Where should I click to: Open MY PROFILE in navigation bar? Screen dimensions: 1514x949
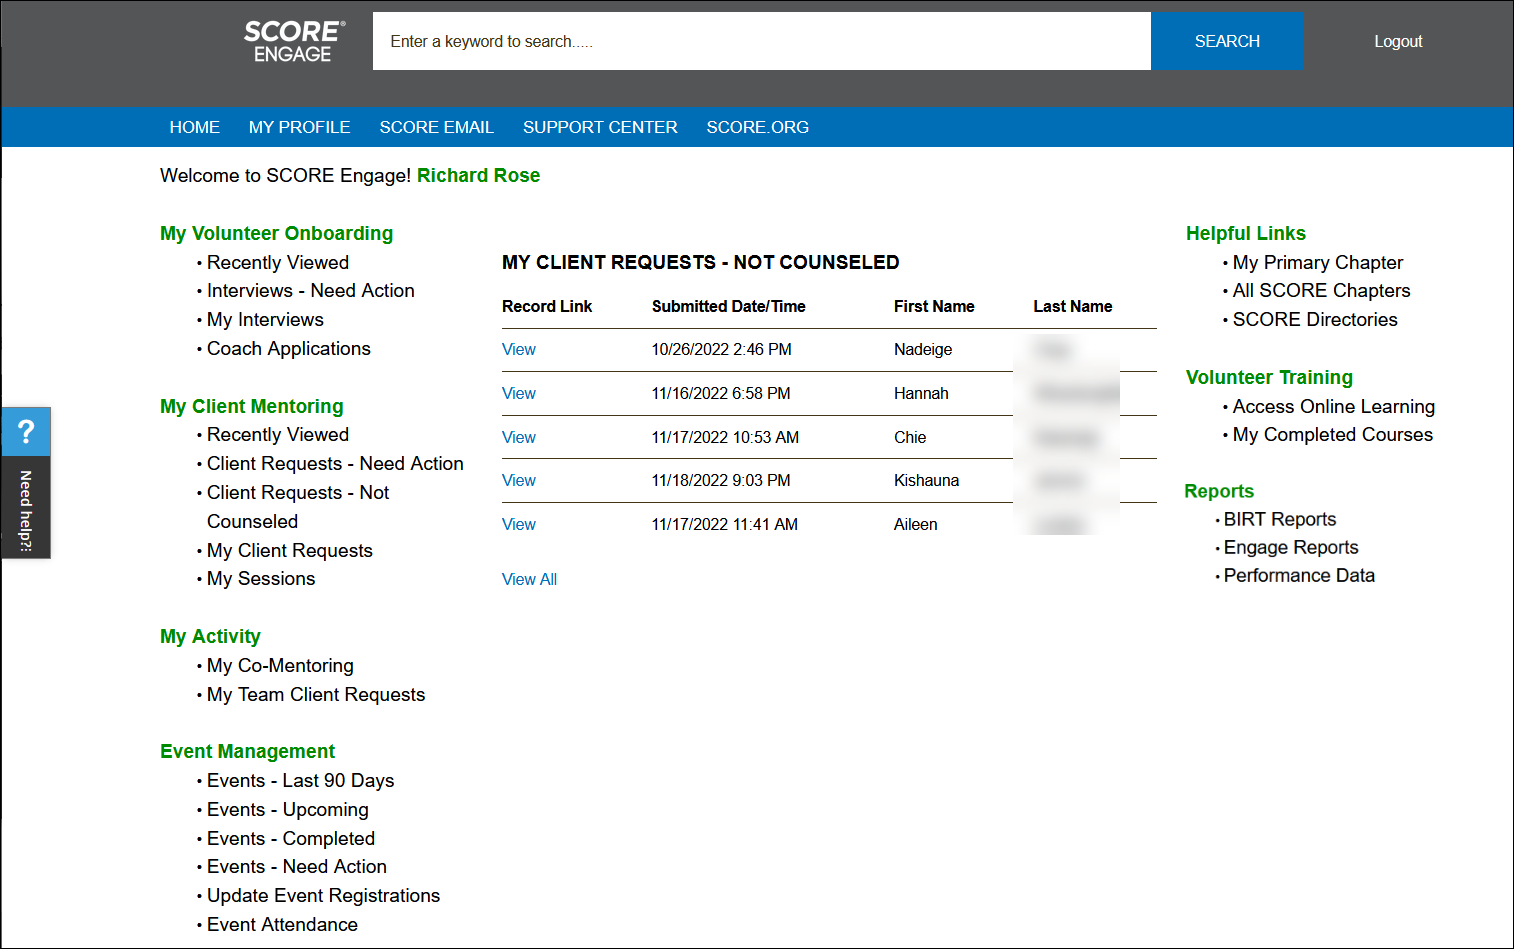[299, 127]
